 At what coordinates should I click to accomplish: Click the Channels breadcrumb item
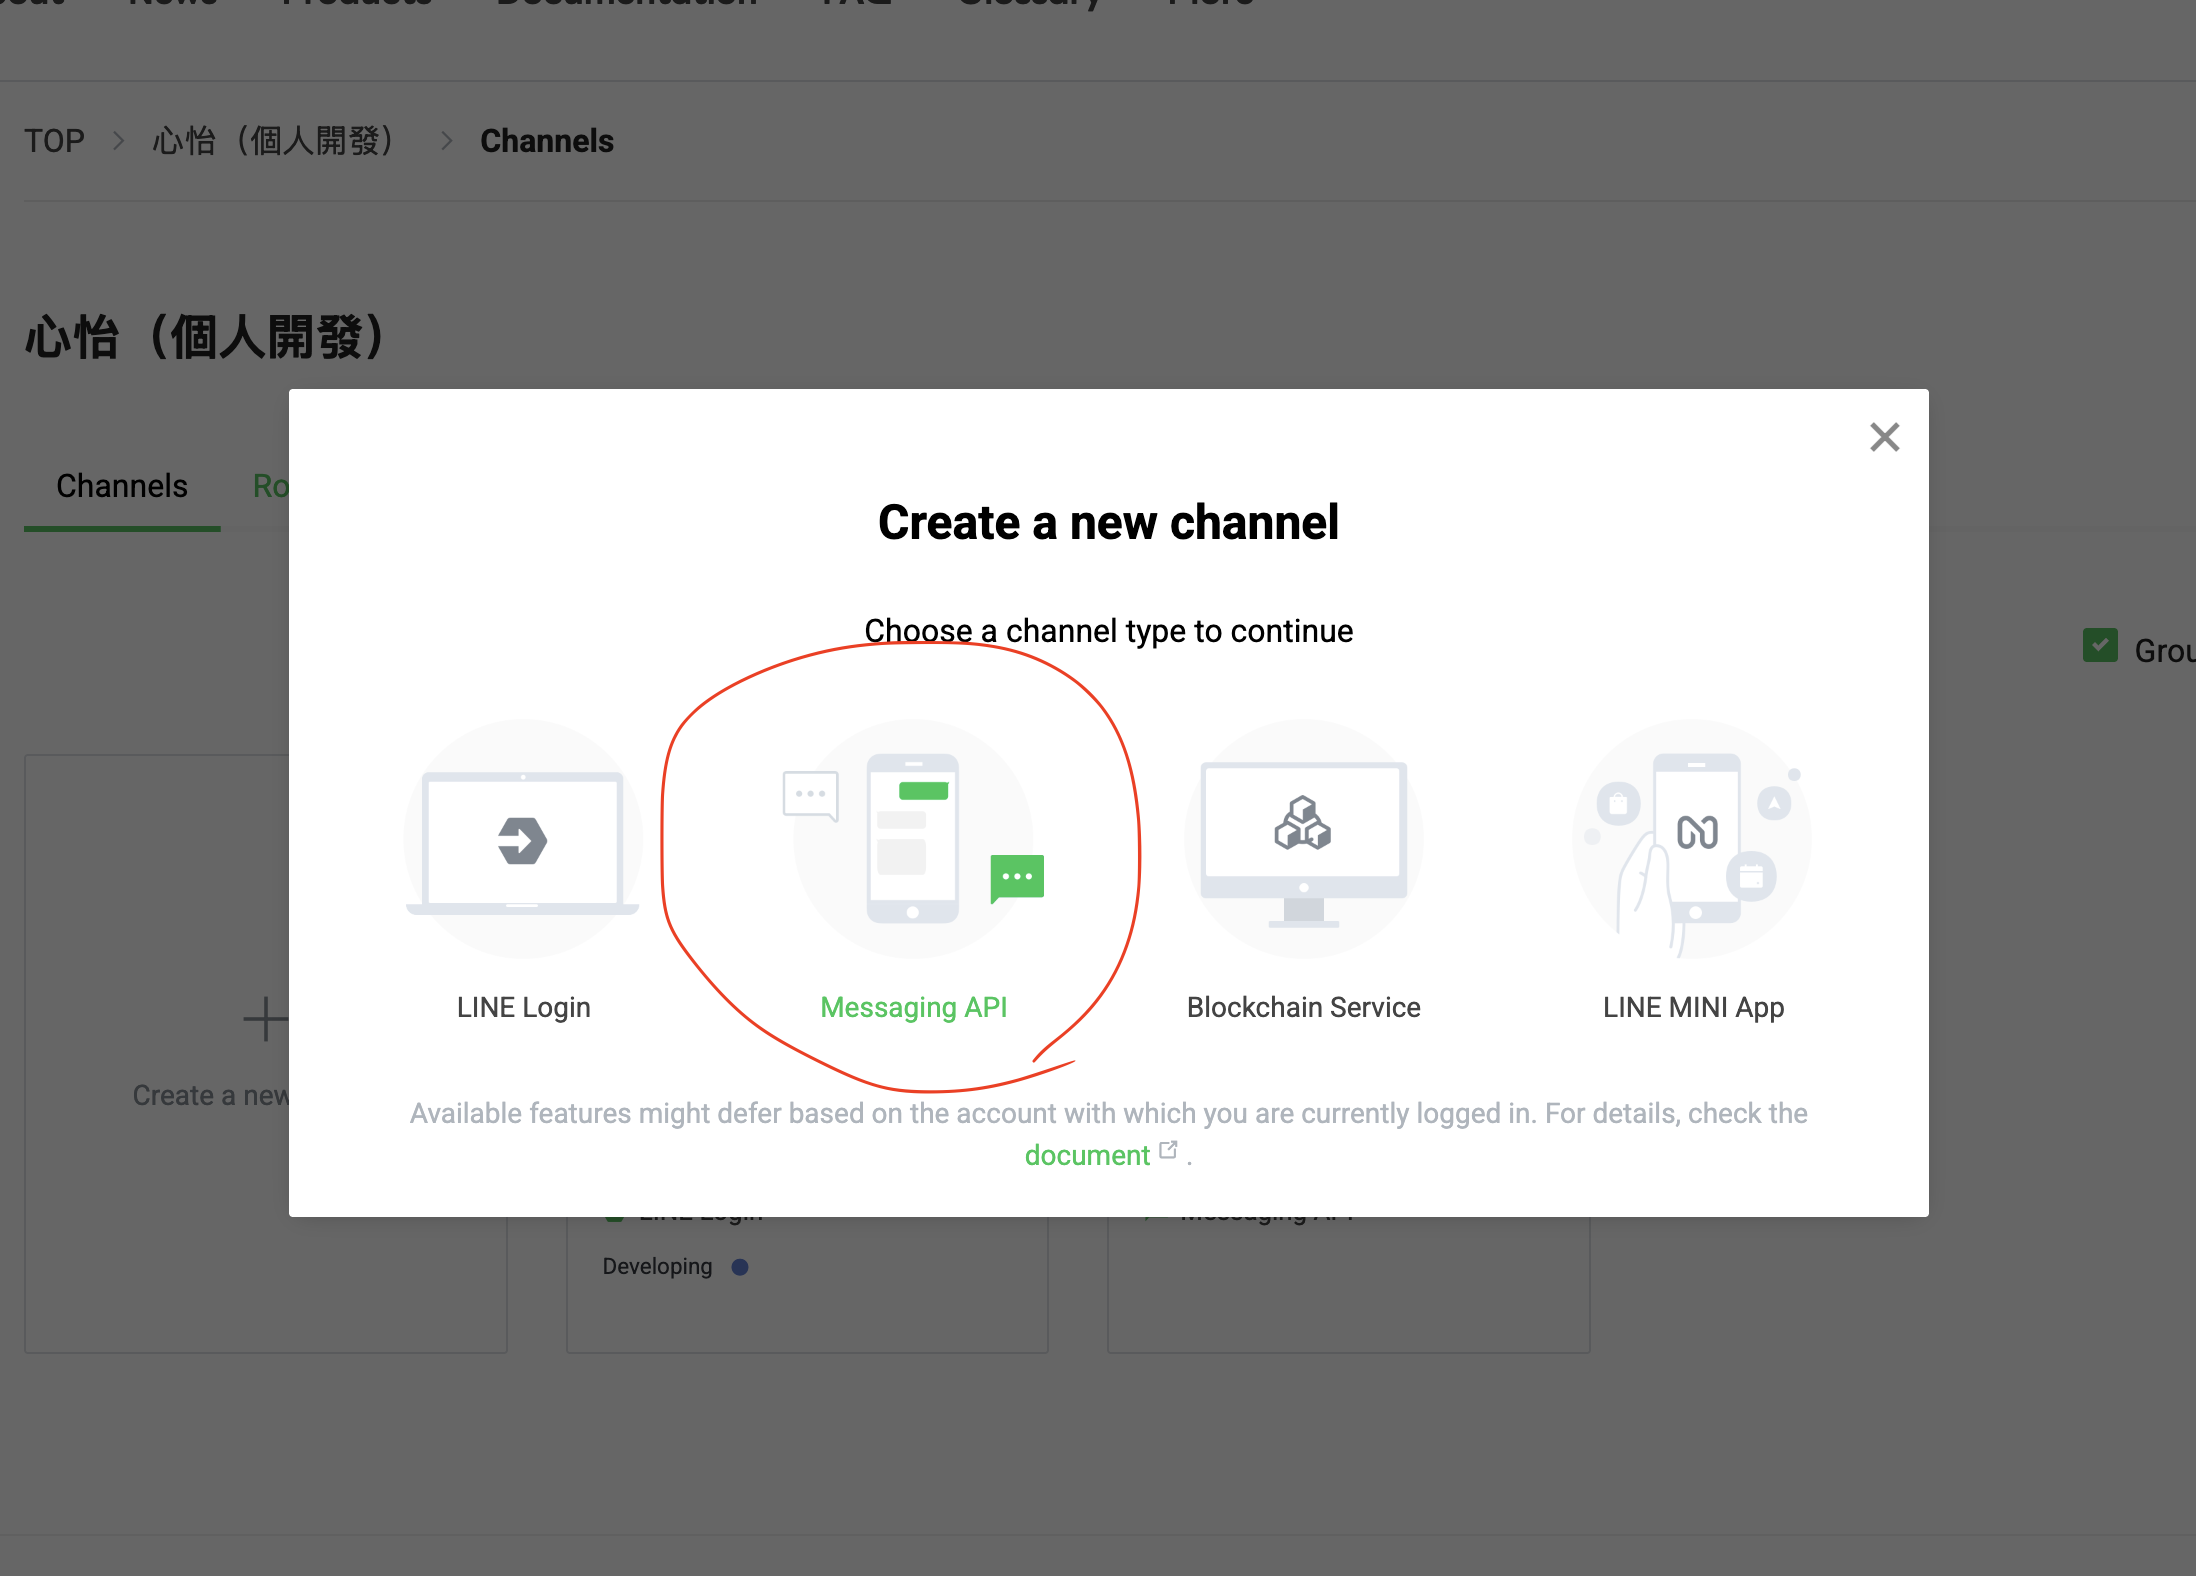click(547, 141)
